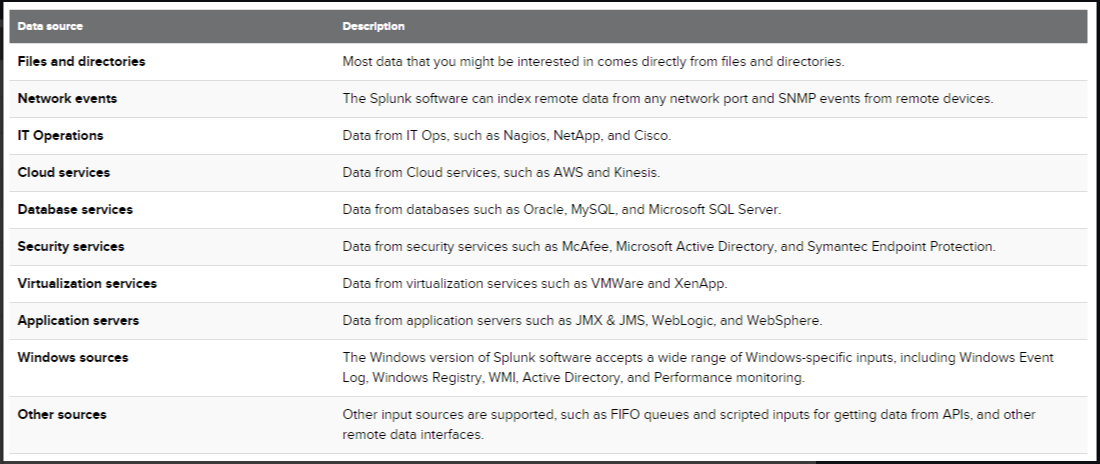Click the description mentioning McAfee and Symantec
Image resolution: width=1100 pixels, height=464 pixels.
pyautogui.click(x=669, y=247)
